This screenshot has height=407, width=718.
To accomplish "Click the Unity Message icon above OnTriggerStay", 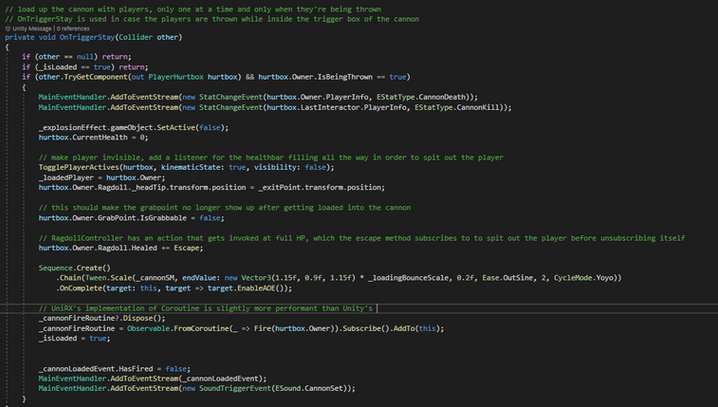I will click(8, 28).
